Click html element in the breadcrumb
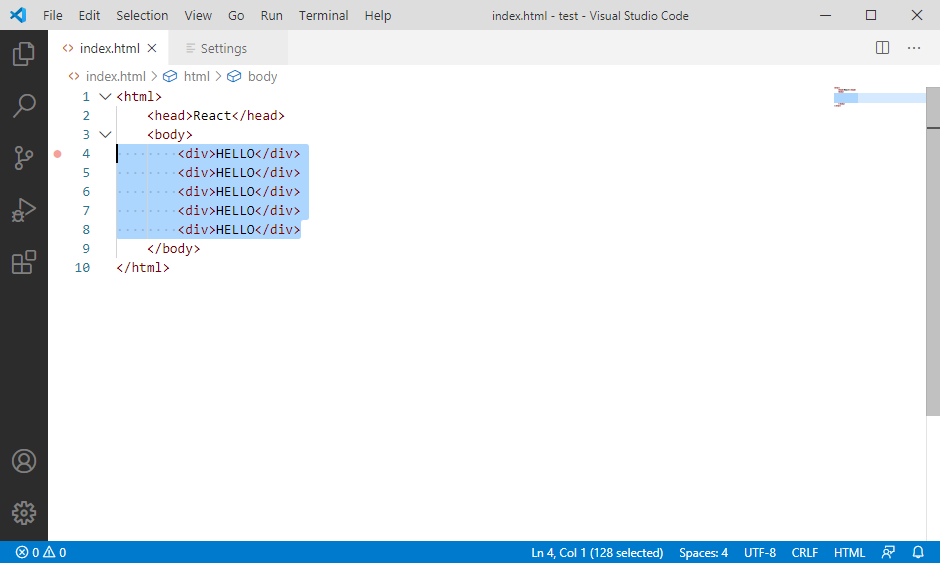 point(197,77)
